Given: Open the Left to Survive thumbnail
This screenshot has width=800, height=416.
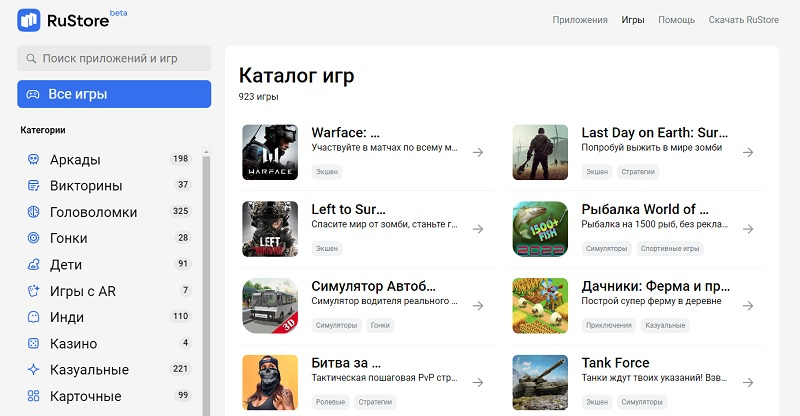Looking at the screenshot, I should 270,229.
